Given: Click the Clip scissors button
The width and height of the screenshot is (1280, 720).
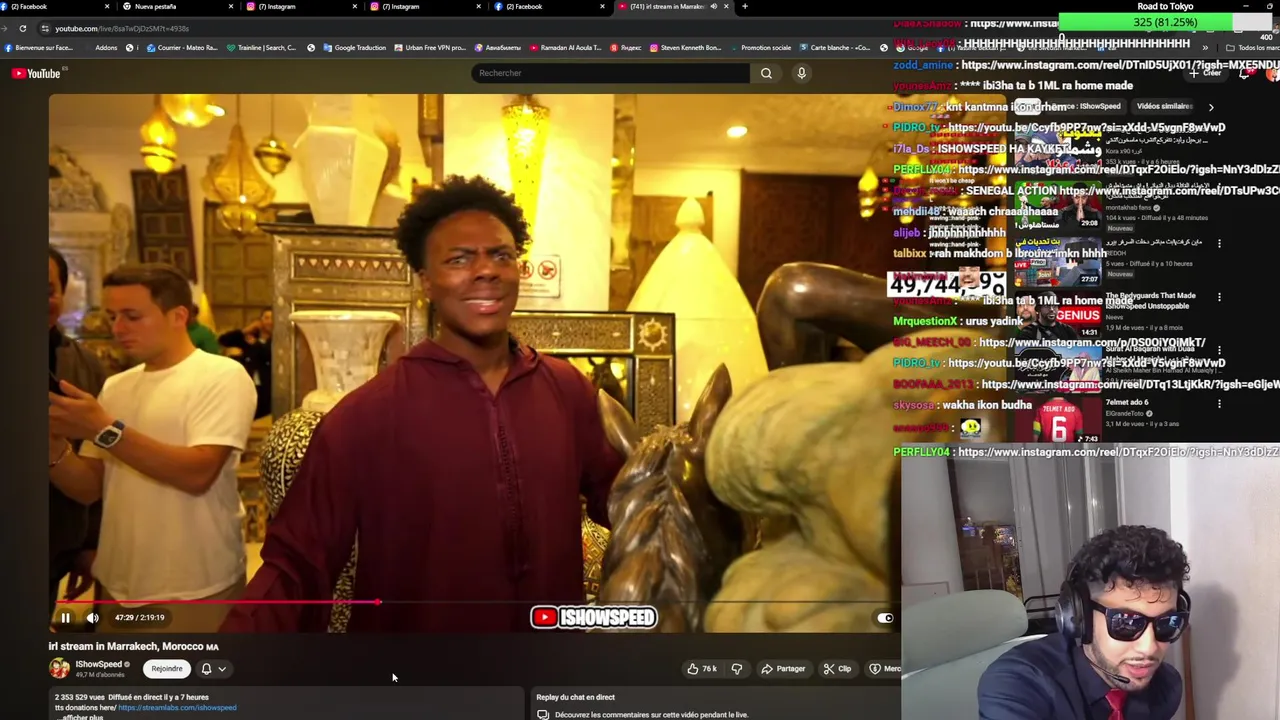Looking at the screenshot, I should click(x=837, y=669).
